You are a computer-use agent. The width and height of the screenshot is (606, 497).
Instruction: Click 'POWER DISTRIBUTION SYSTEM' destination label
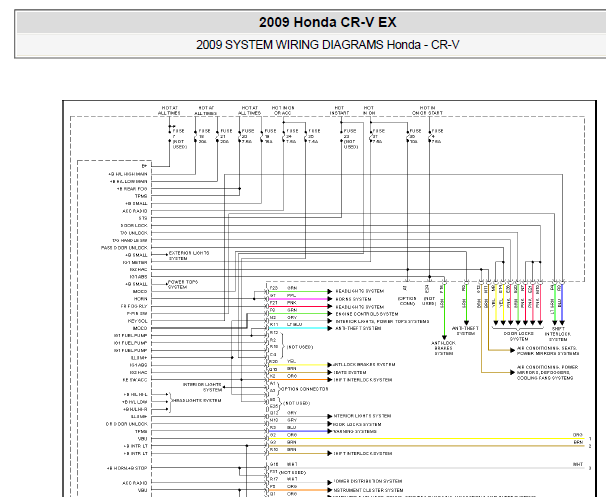point(368,482)
